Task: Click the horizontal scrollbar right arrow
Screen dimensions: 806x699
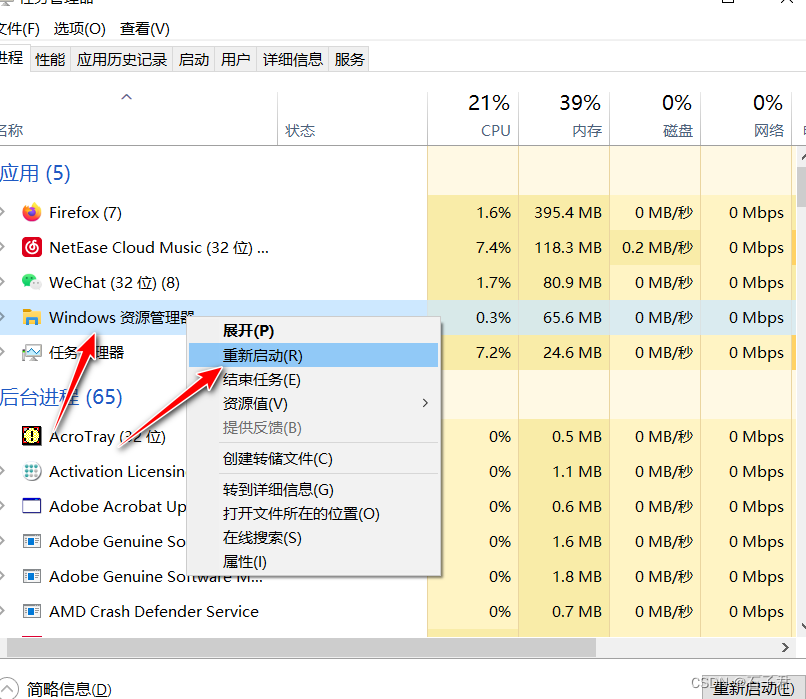Action: [x=785, y=647]
